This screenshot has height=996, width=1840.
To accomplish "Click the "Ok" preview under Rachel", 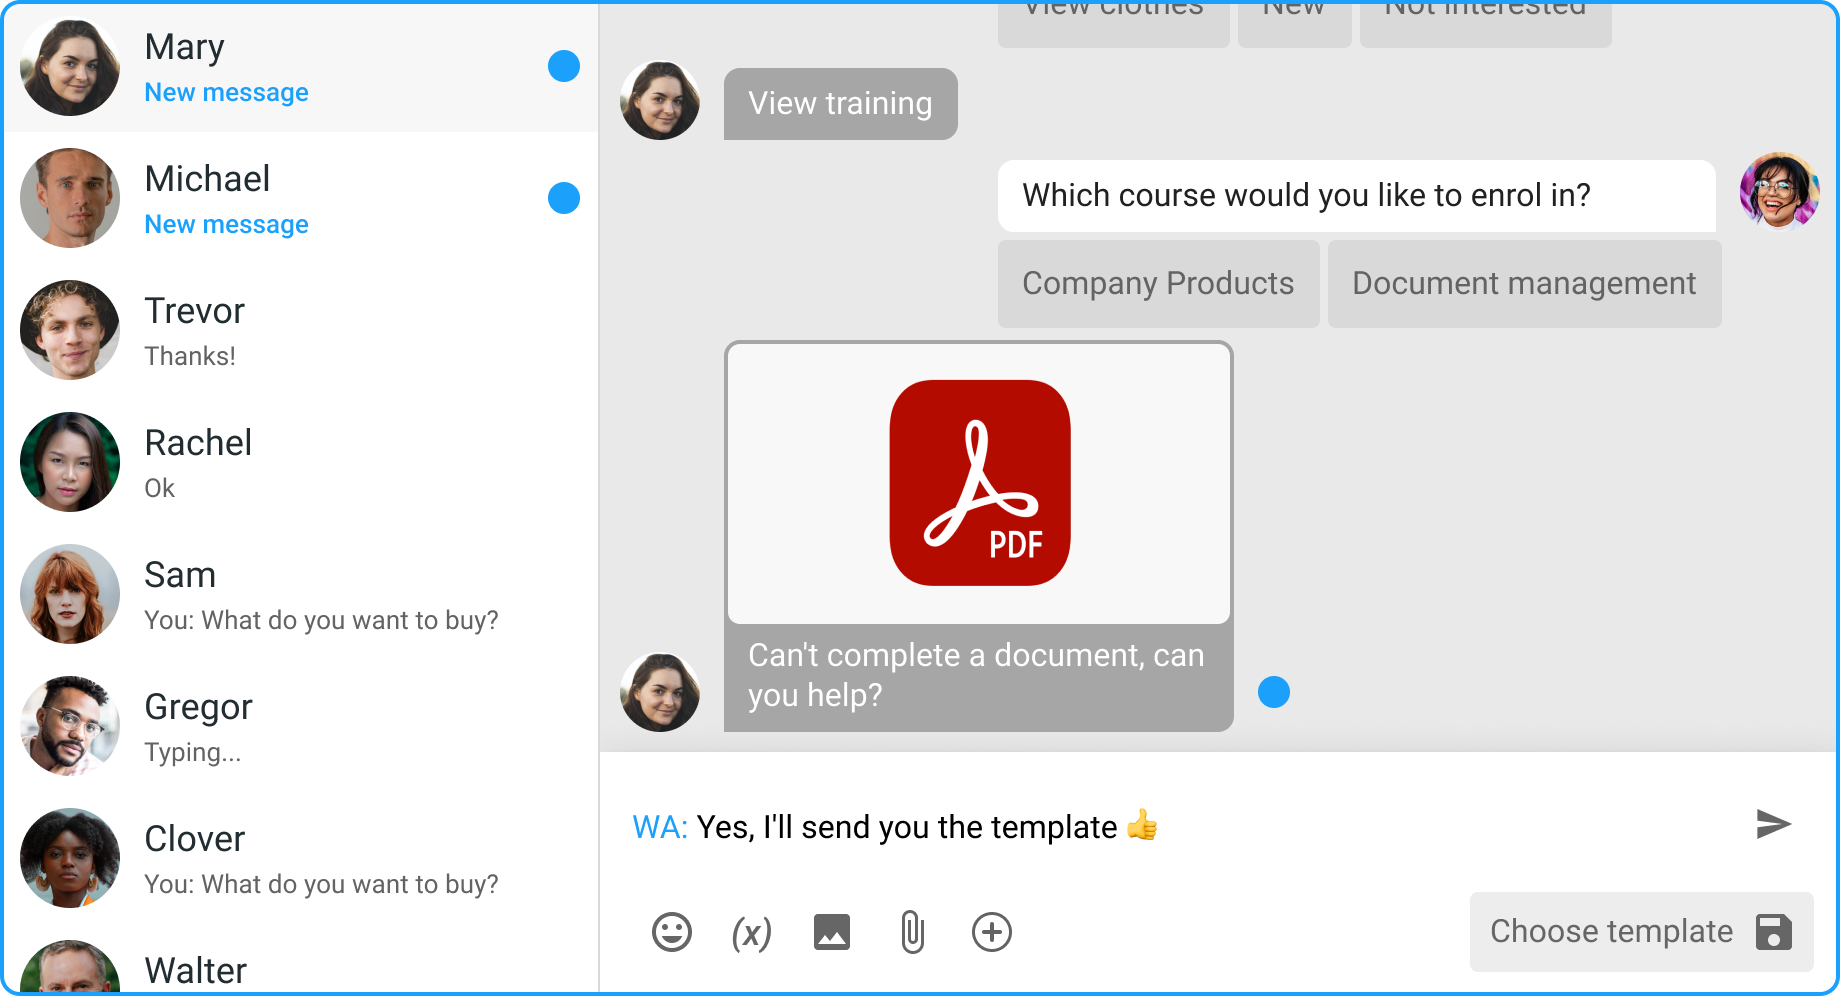I will 160,488.
